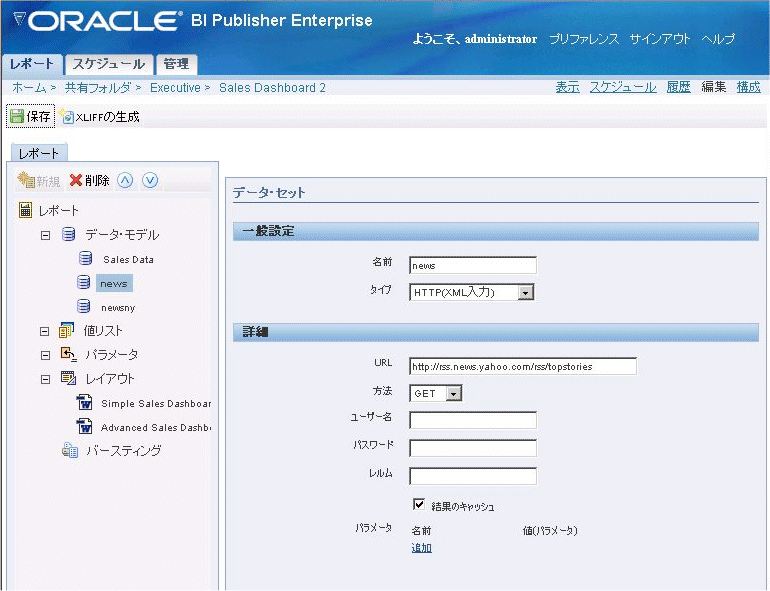Click the 値リスト icon
The width and height of the screenshot is (770, 591).
[66, 330]
